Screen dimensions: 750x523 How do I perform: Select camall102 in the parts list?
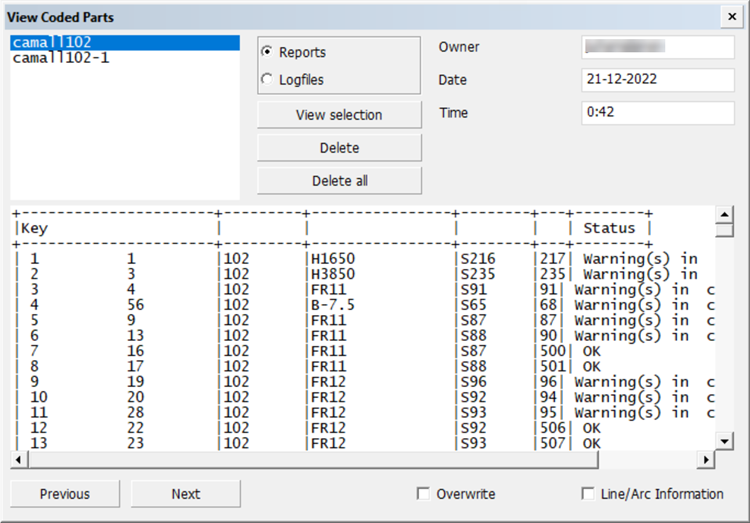pyautogui.click(x=56, y=43)
